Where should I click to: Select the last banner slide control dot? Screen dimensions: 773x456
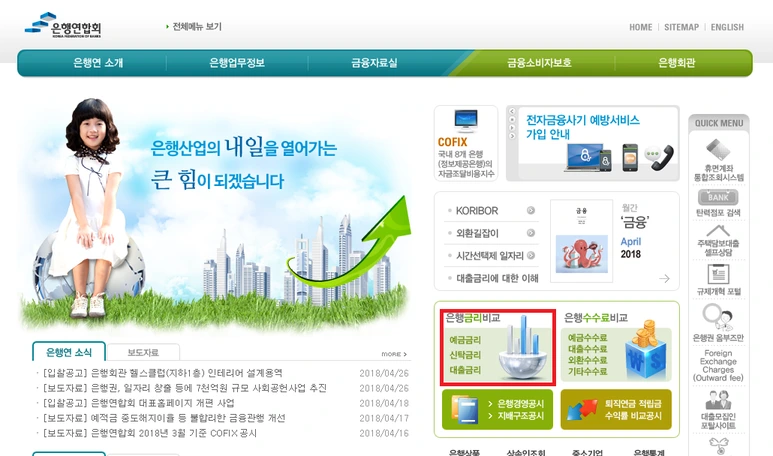512,136
